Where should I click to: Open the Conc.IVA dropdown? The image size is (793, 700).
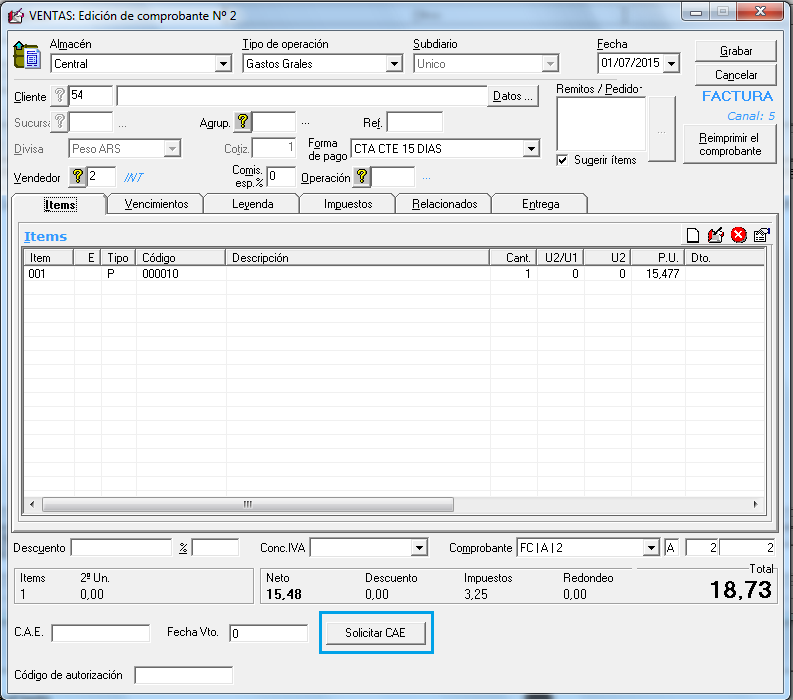pos(418,548)
